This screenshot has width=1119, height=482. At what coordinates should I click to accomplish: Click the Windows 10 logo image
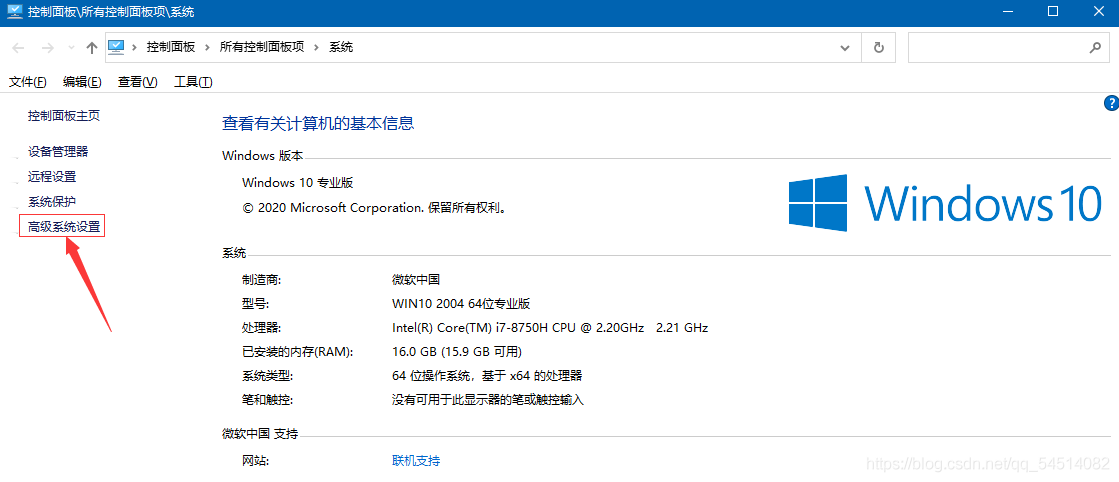coord(945,202)
